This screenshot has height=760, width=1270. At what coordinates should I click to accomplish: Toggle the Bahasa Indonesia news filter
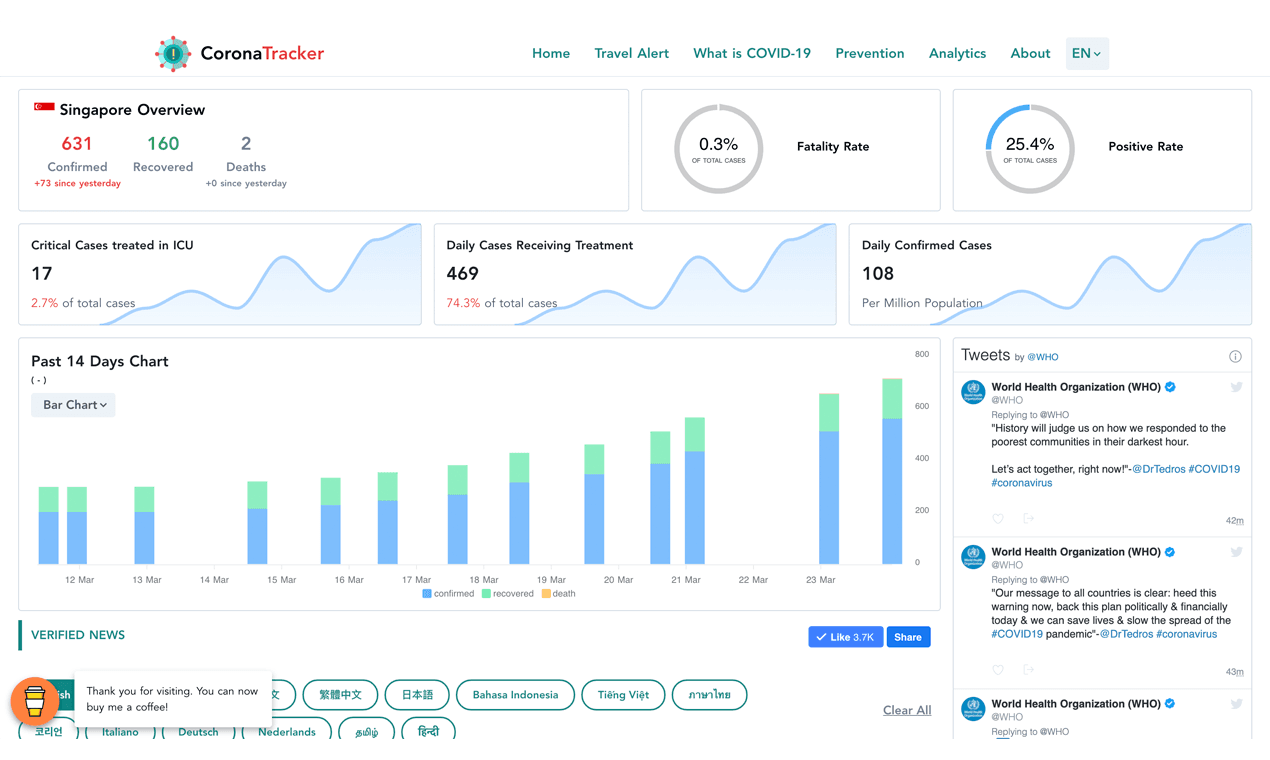pyautogui.click(x=515, y=695)
